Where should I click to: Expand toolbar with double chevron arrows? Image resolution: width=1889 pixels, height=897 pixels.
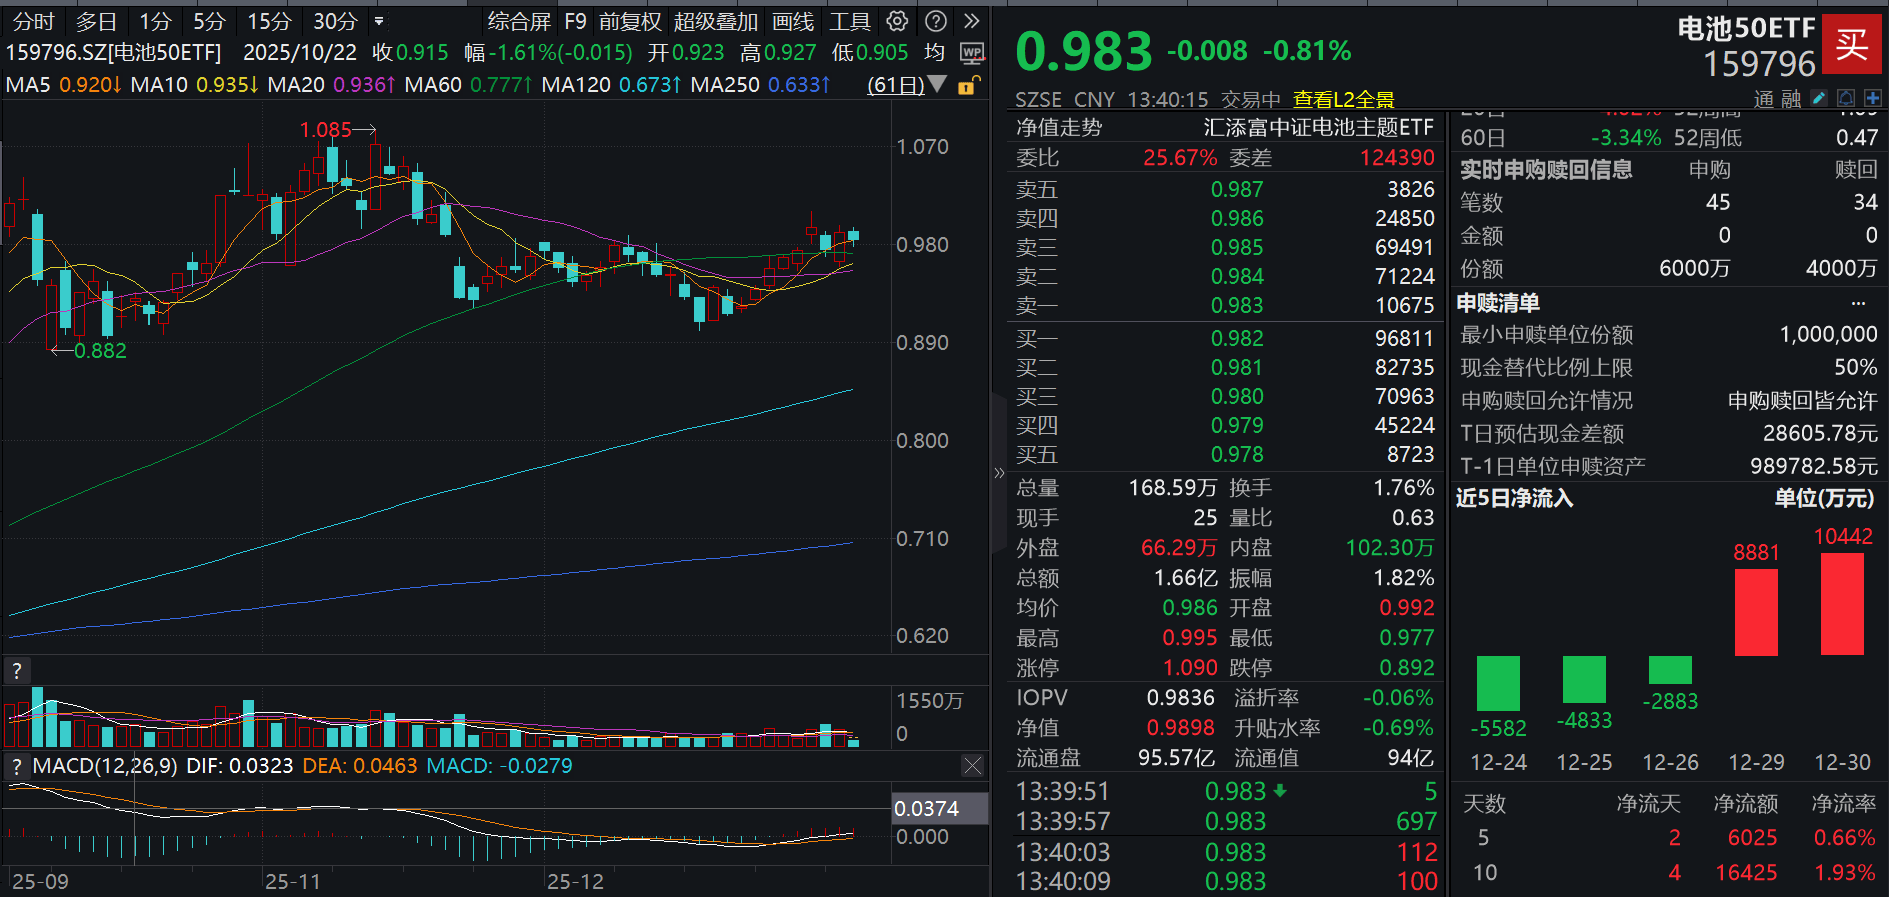coord(971,21)
